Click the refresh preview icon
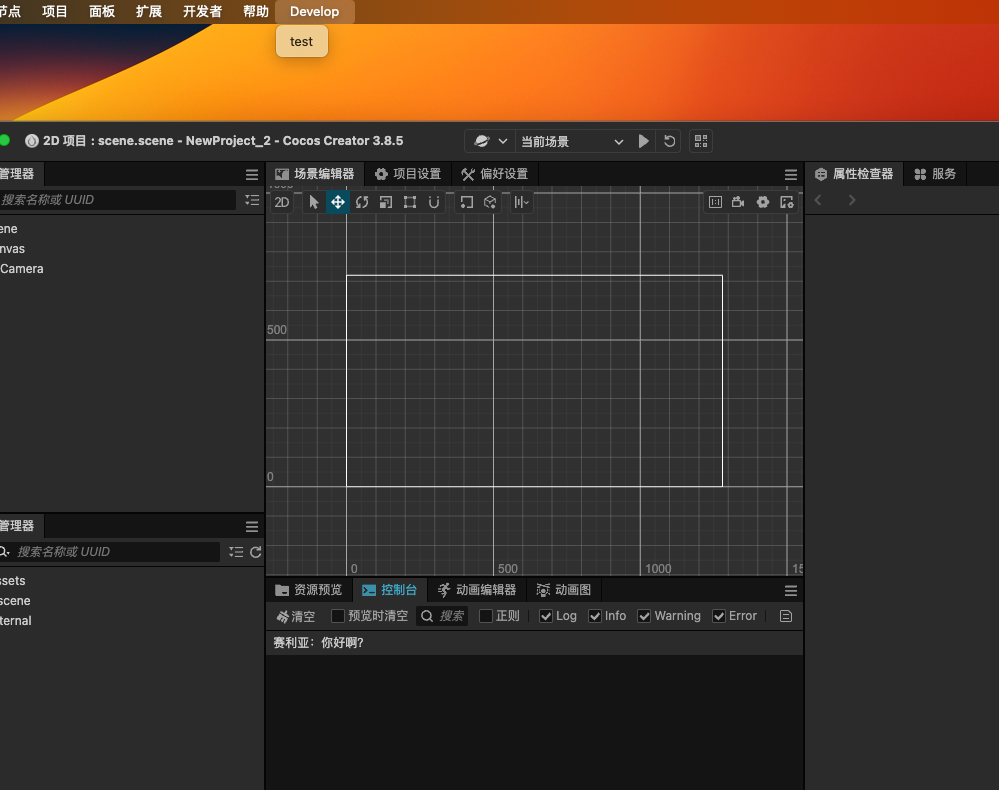Screen dimensions: 999x790 [x=670, y=141]
